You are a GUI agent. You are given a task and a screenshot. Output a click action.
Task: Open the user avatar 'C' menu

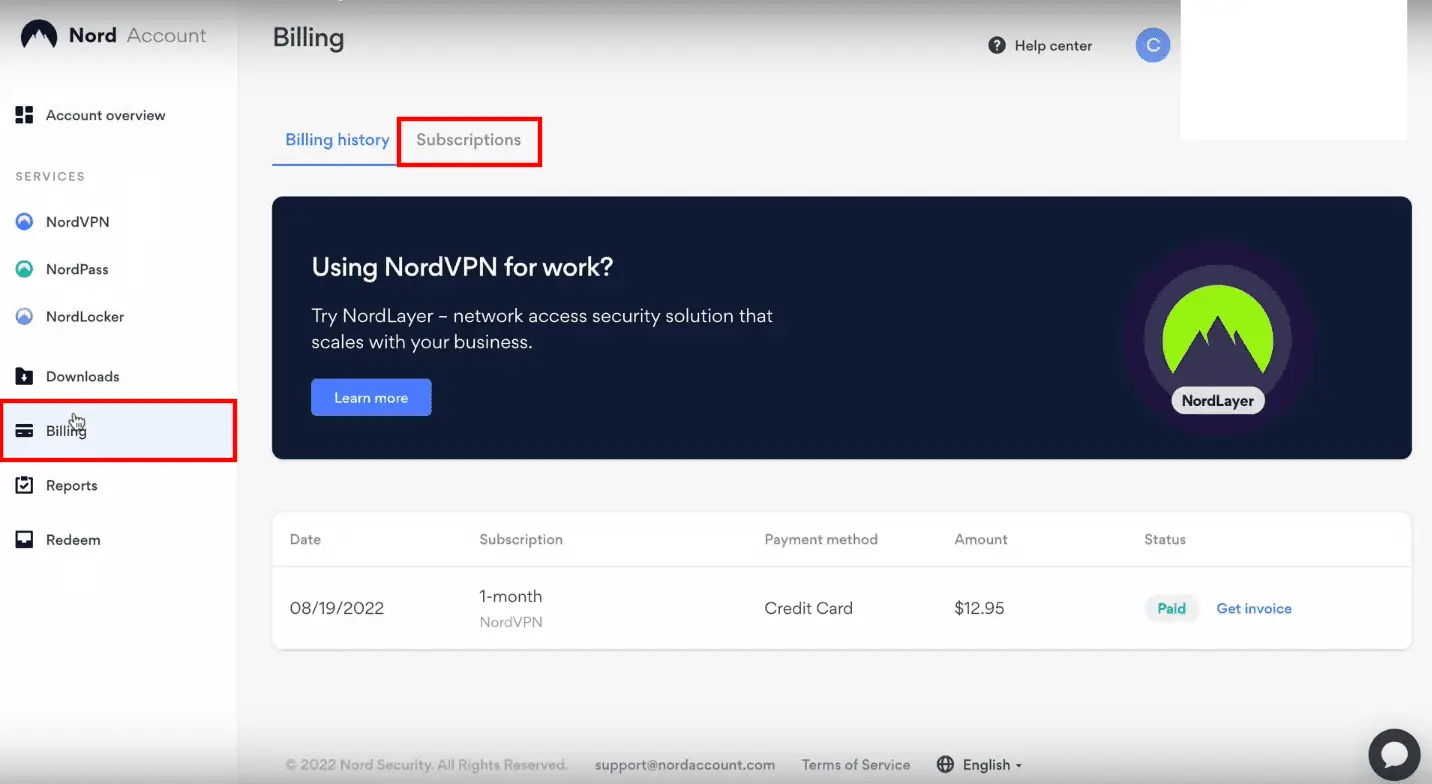(x=1153, y=45)
